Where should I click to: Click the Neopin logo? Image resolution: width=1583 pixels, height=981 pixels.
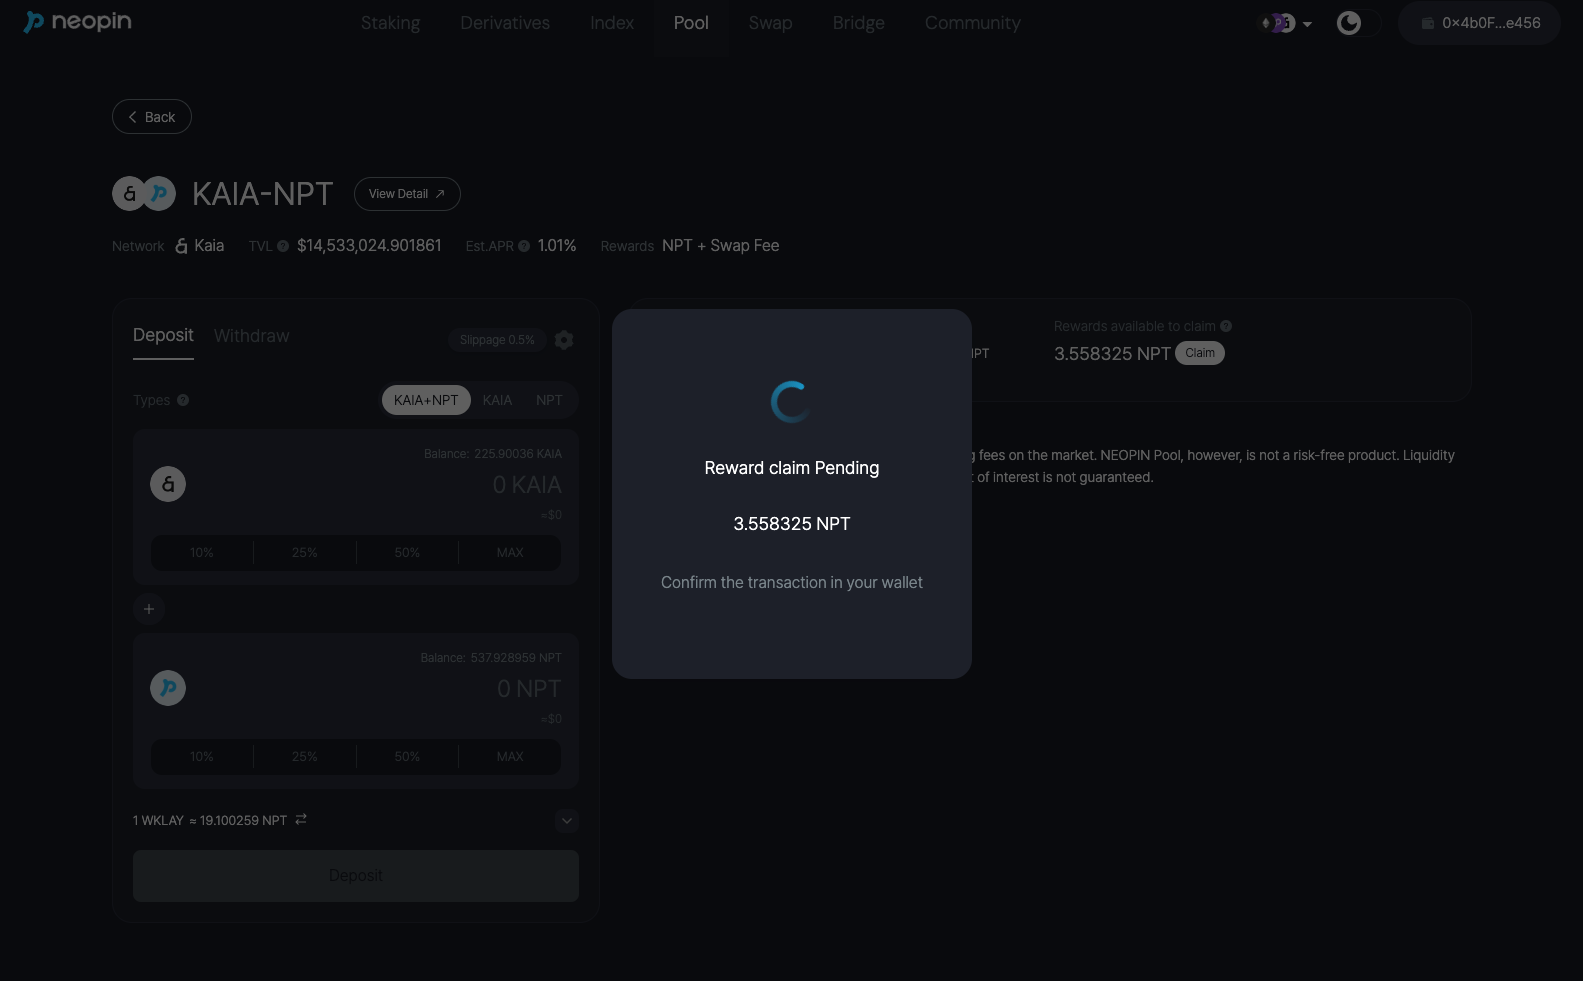[77, 22]
